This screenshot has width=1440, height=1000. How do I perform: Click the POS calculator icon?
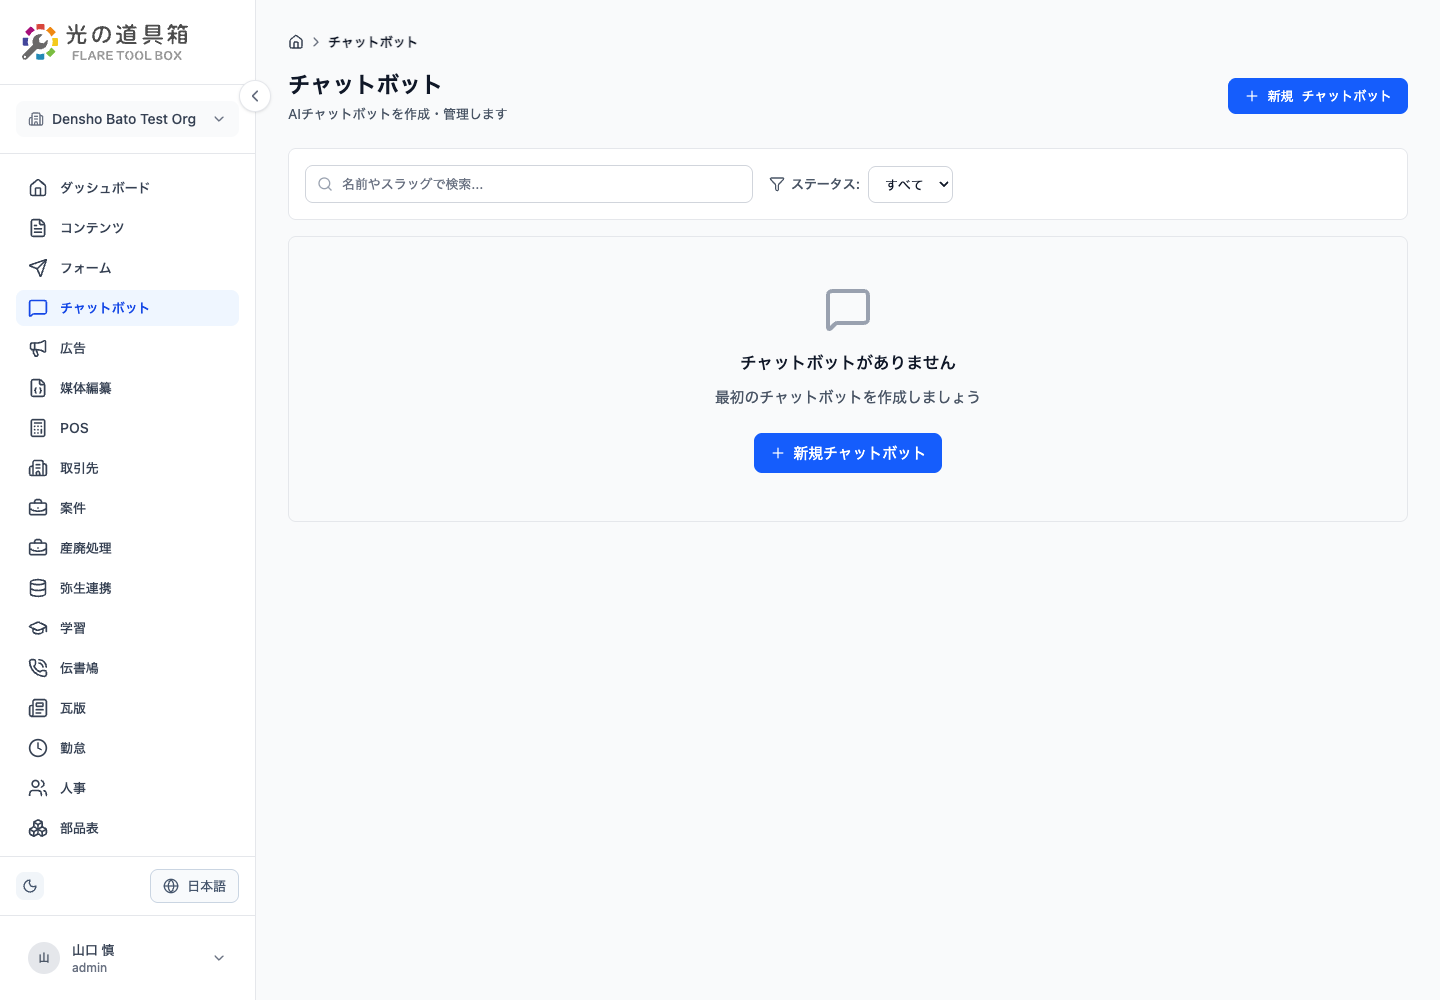coord(38,428)
